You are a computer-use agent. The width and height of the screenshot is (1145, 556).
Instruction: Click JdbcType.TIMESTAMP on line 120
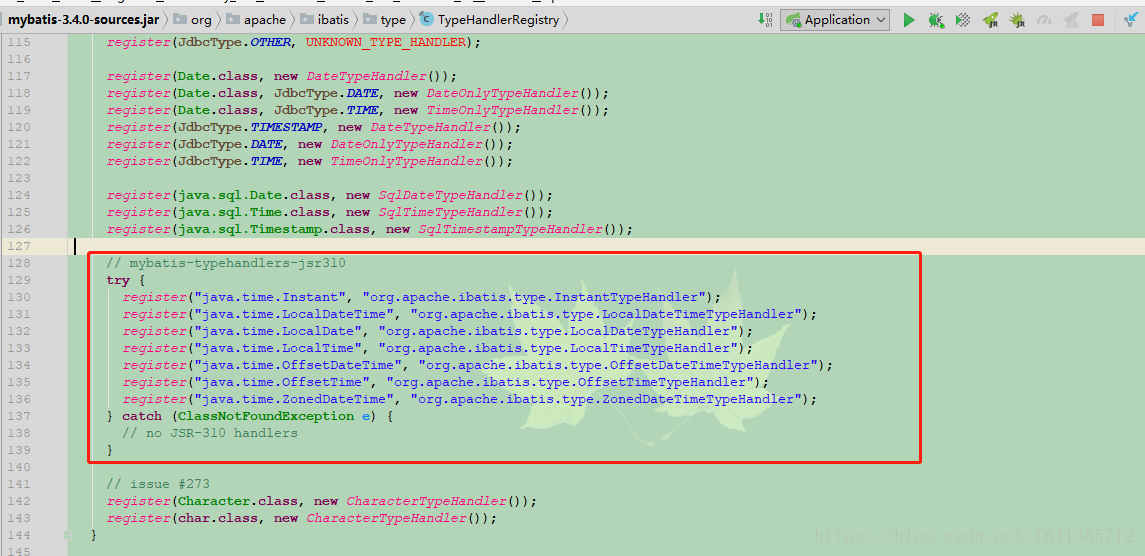coord(248,127)
